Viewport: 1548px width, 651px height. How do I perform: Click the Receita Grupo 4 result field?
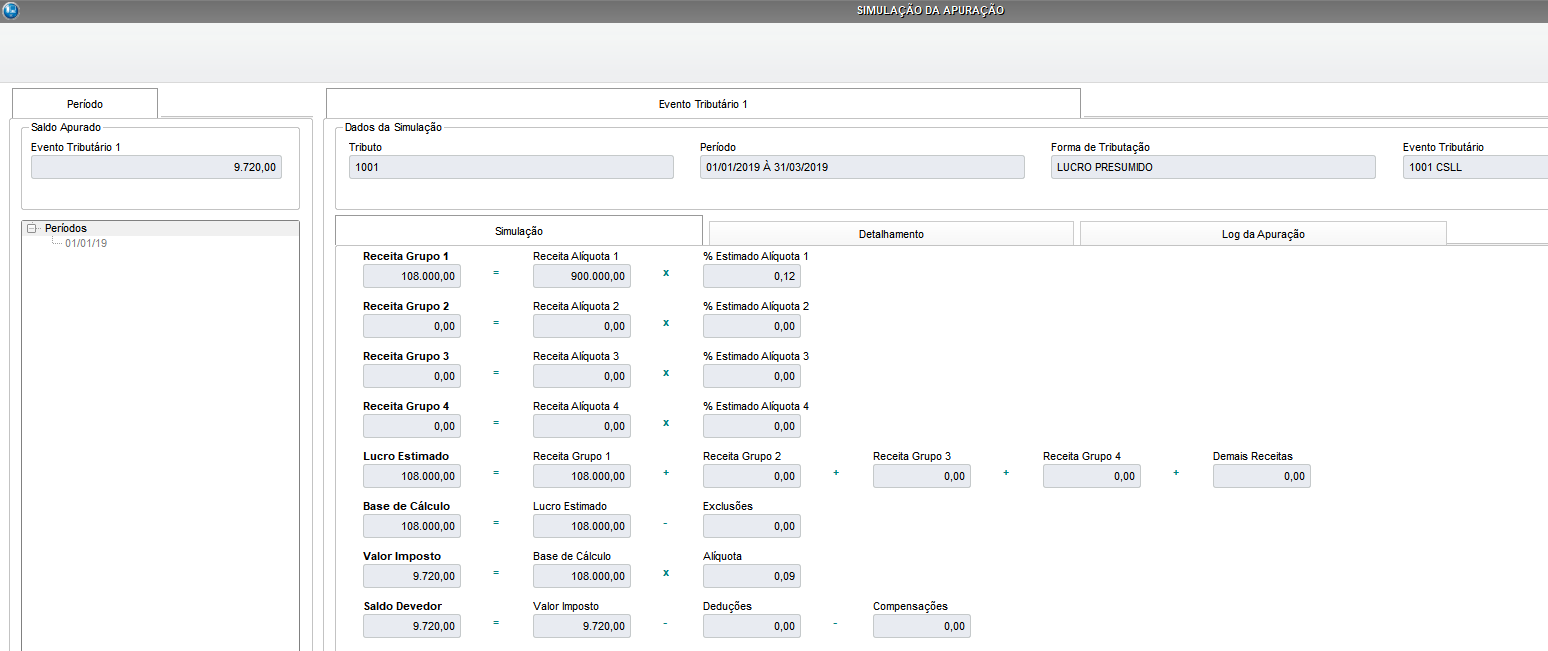[x=412, y=426]
